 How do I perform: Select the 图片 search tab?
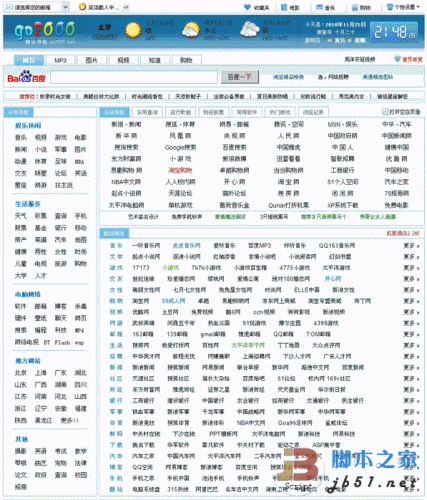91,60
